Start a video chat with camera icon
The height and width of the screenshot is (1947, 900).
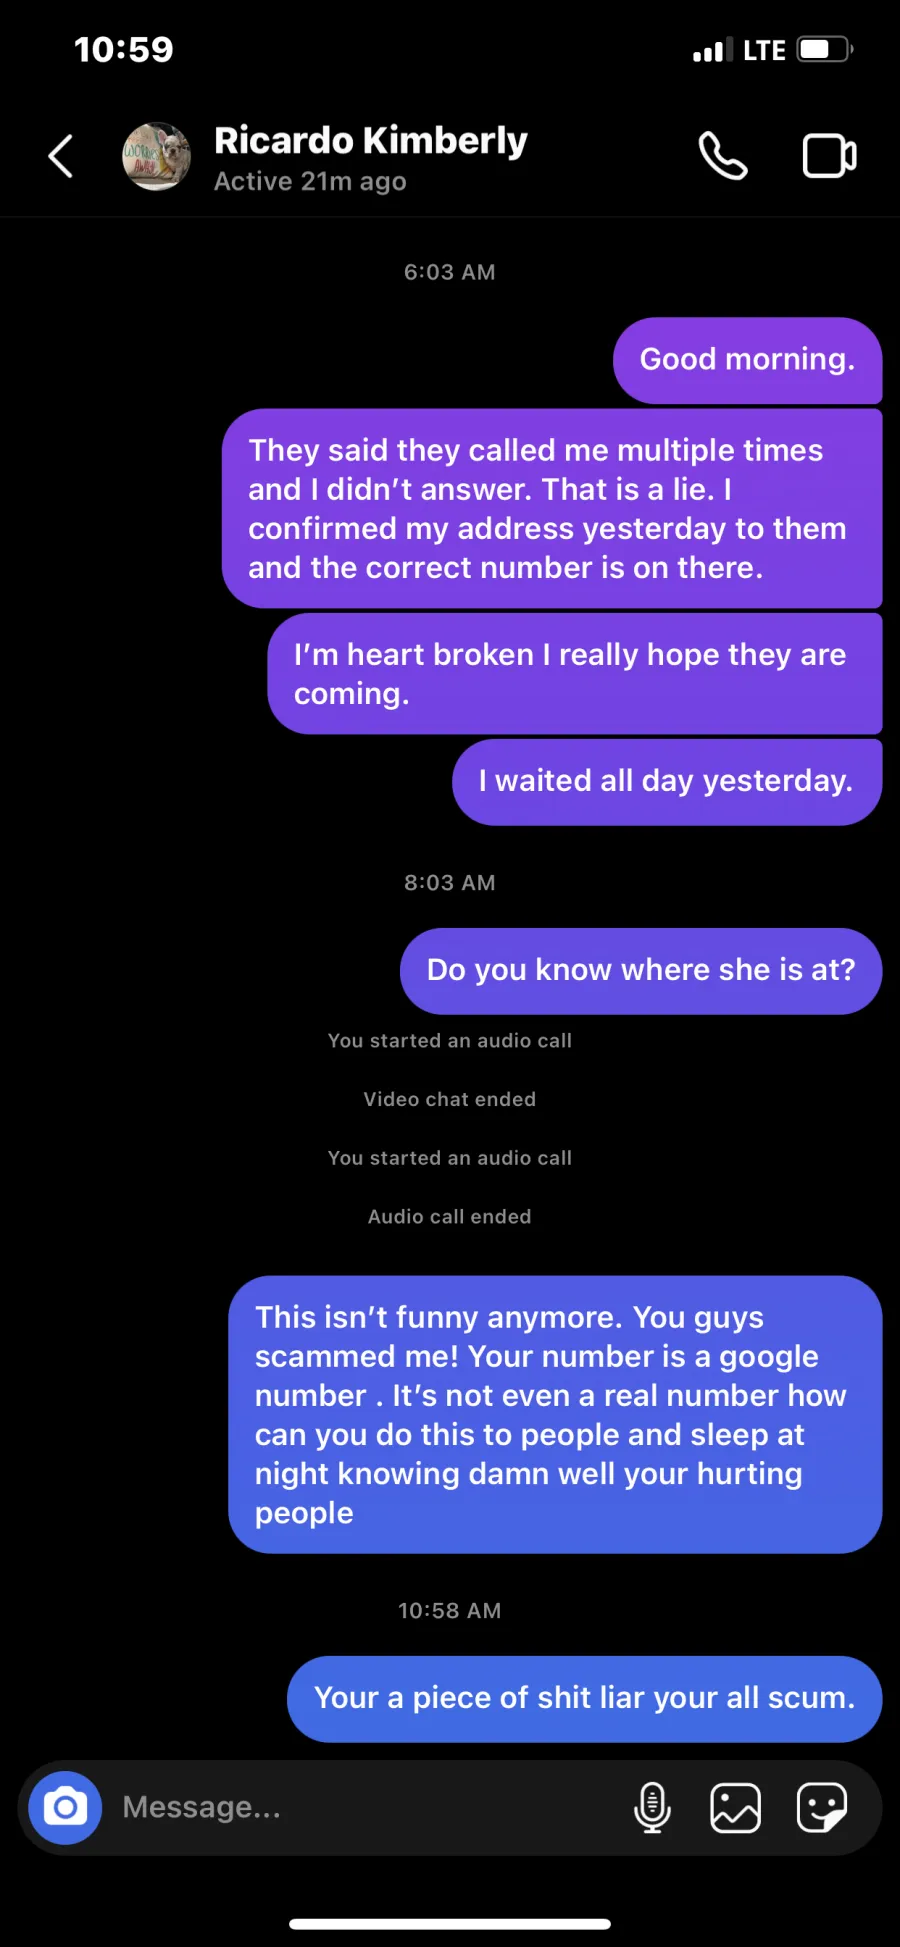click(830, 156)
